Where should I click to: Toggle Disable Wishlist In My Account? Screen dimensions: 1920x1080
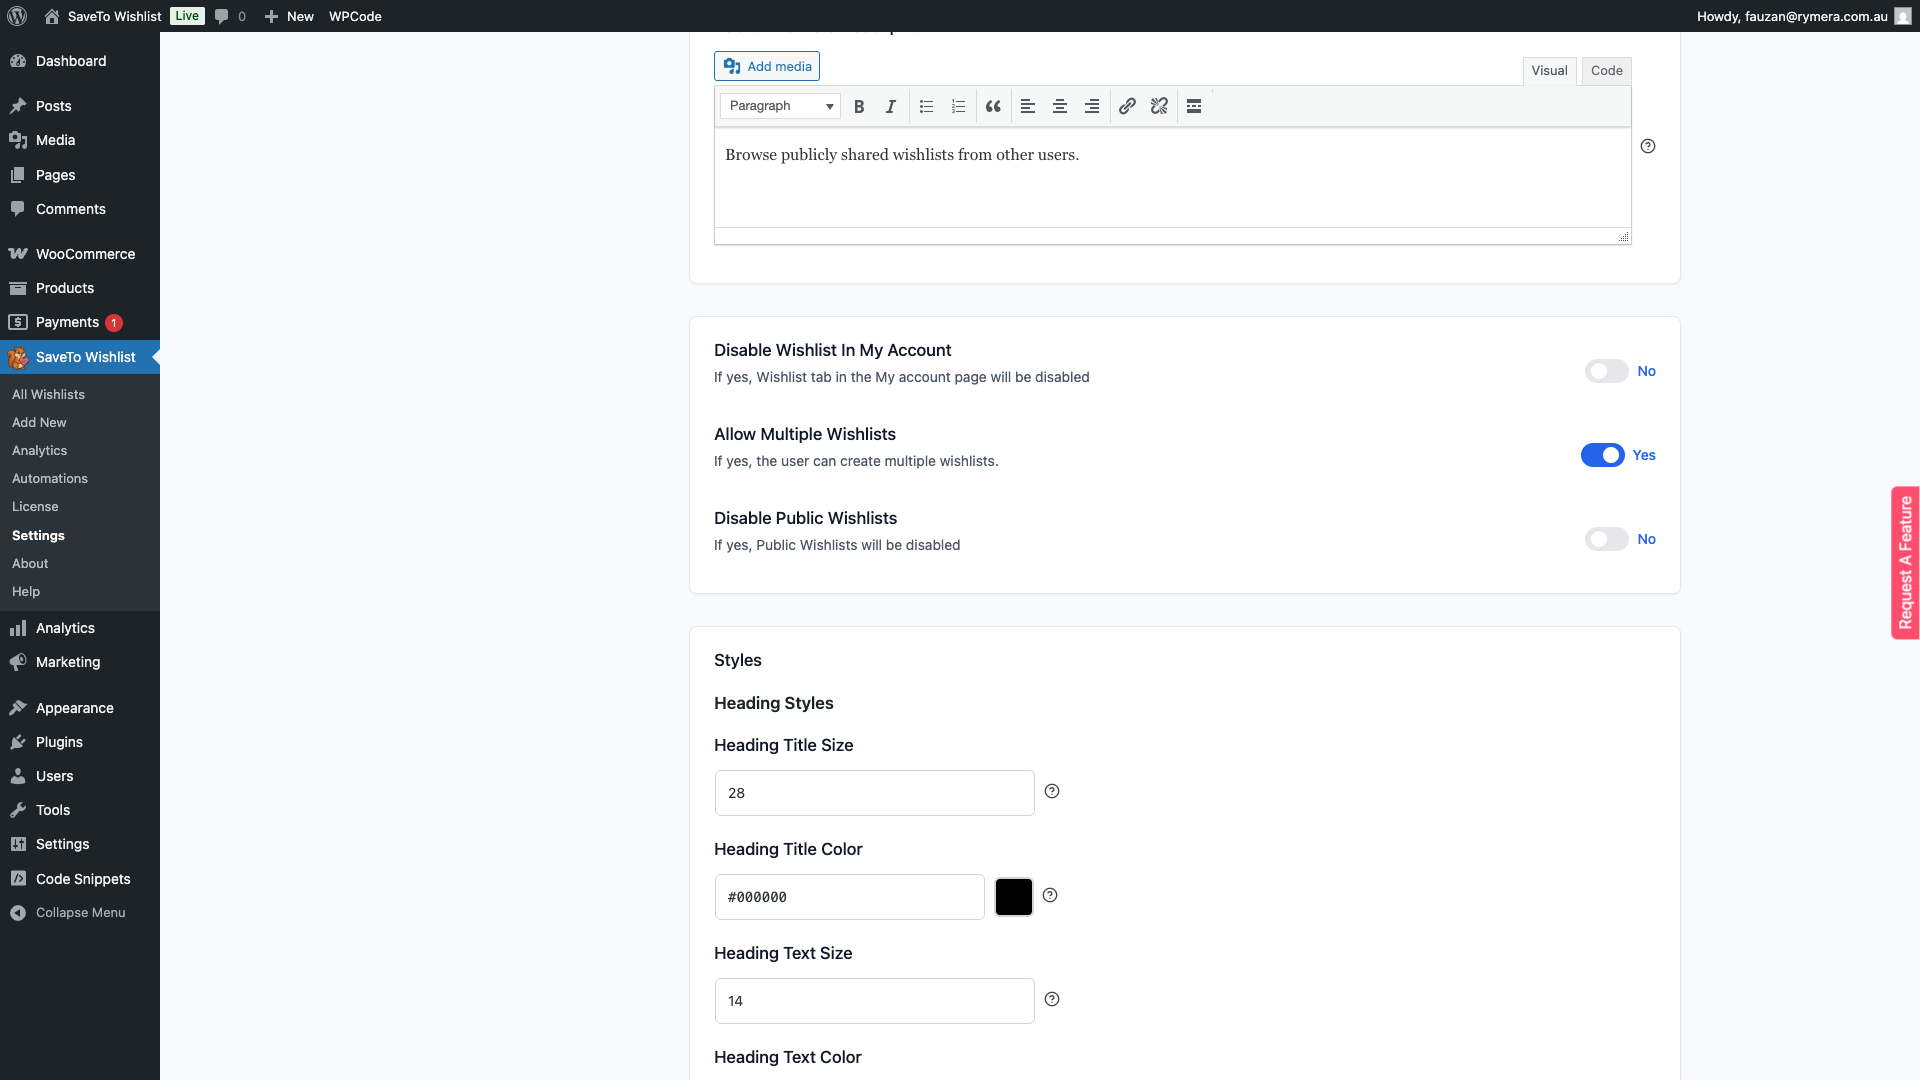coord(1606,371)
